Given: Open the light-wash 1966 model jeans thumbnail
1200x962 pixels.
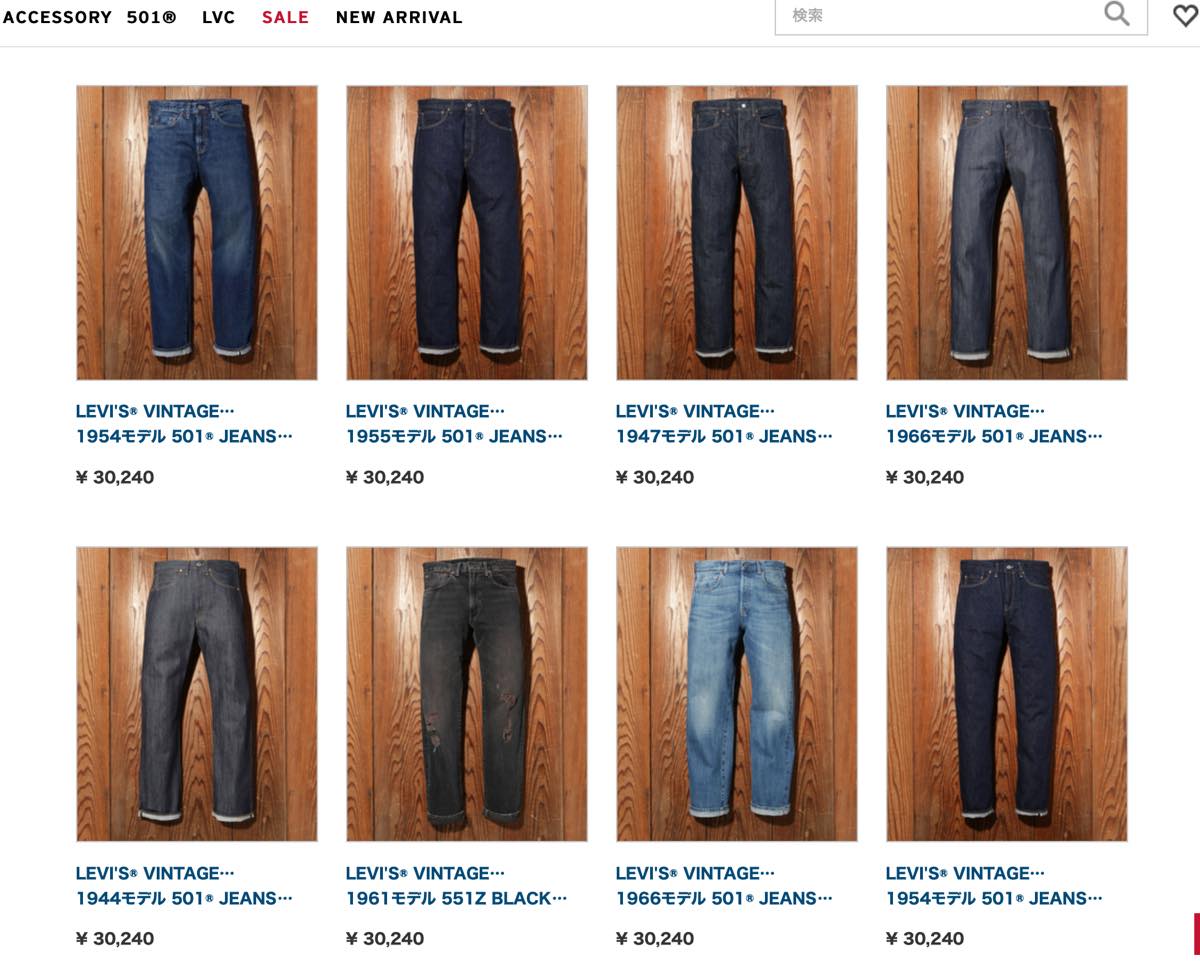Looking at the screenshot, I should [737, 694].
